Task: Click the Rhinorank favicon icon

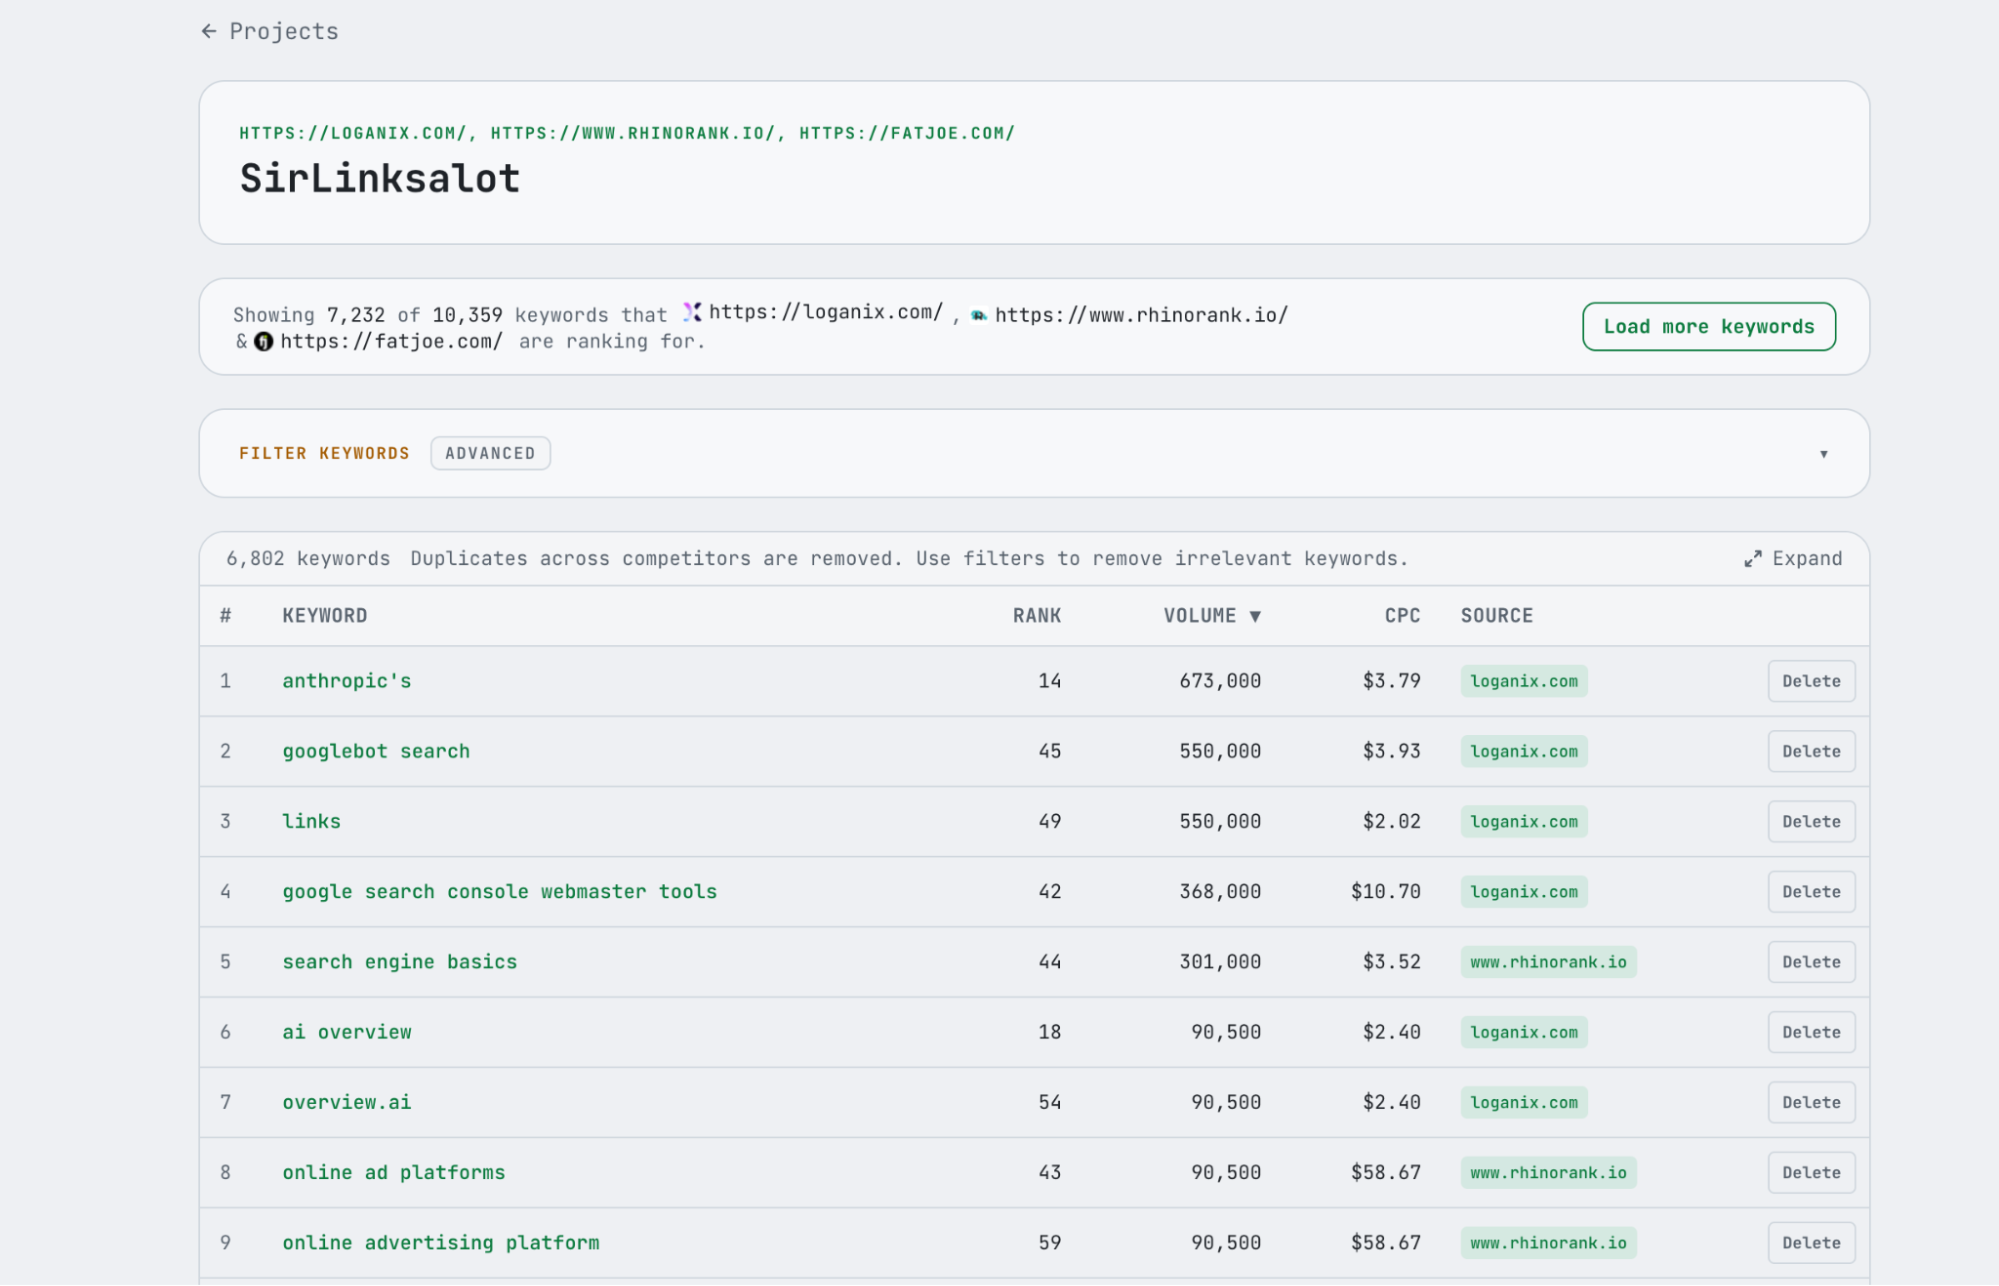Action: (979, 316)
